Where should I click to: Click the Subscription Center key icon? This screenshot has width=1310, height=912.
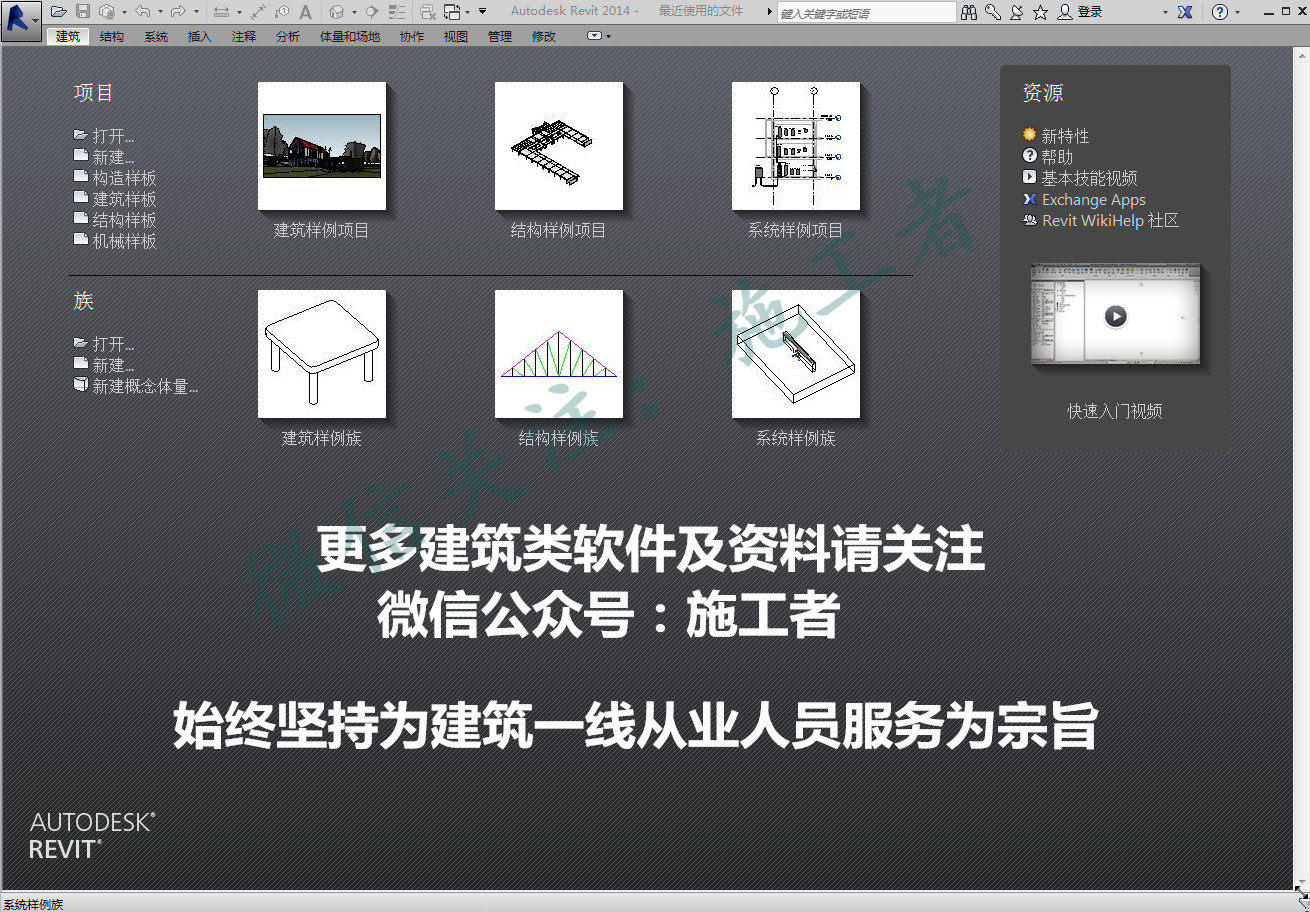tap(993, 12)
